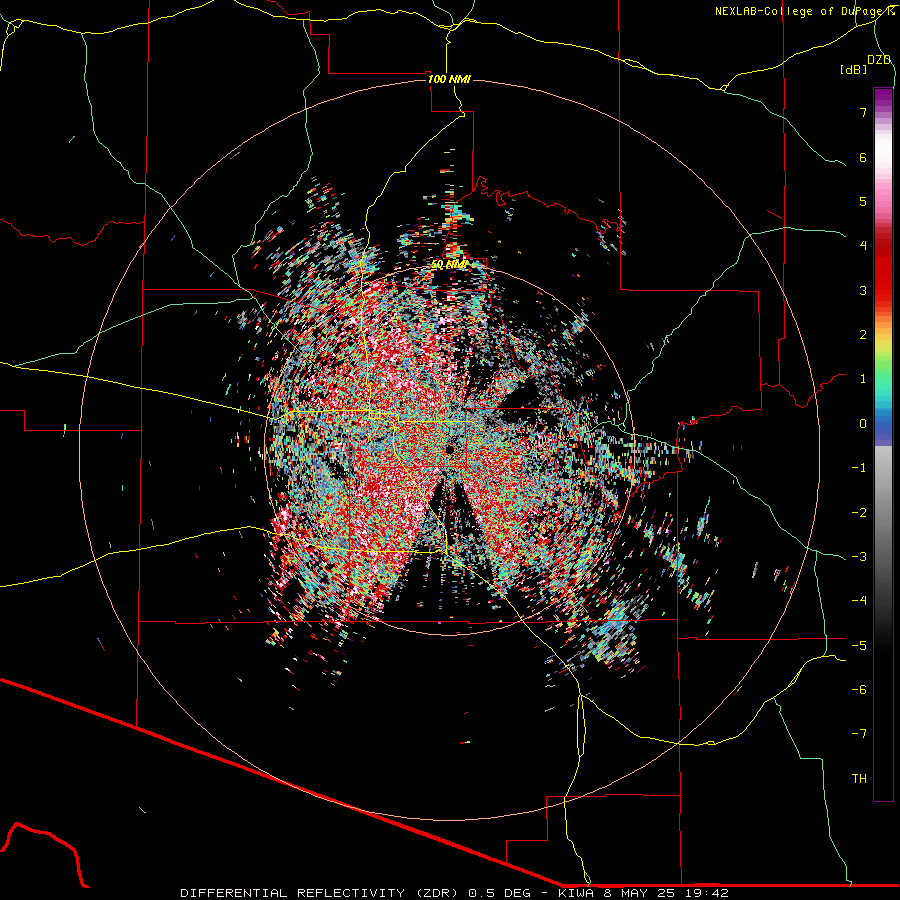Click the 5 value on color scale
Viewport: 900px width, 900px height.
(x=863, y=201)
